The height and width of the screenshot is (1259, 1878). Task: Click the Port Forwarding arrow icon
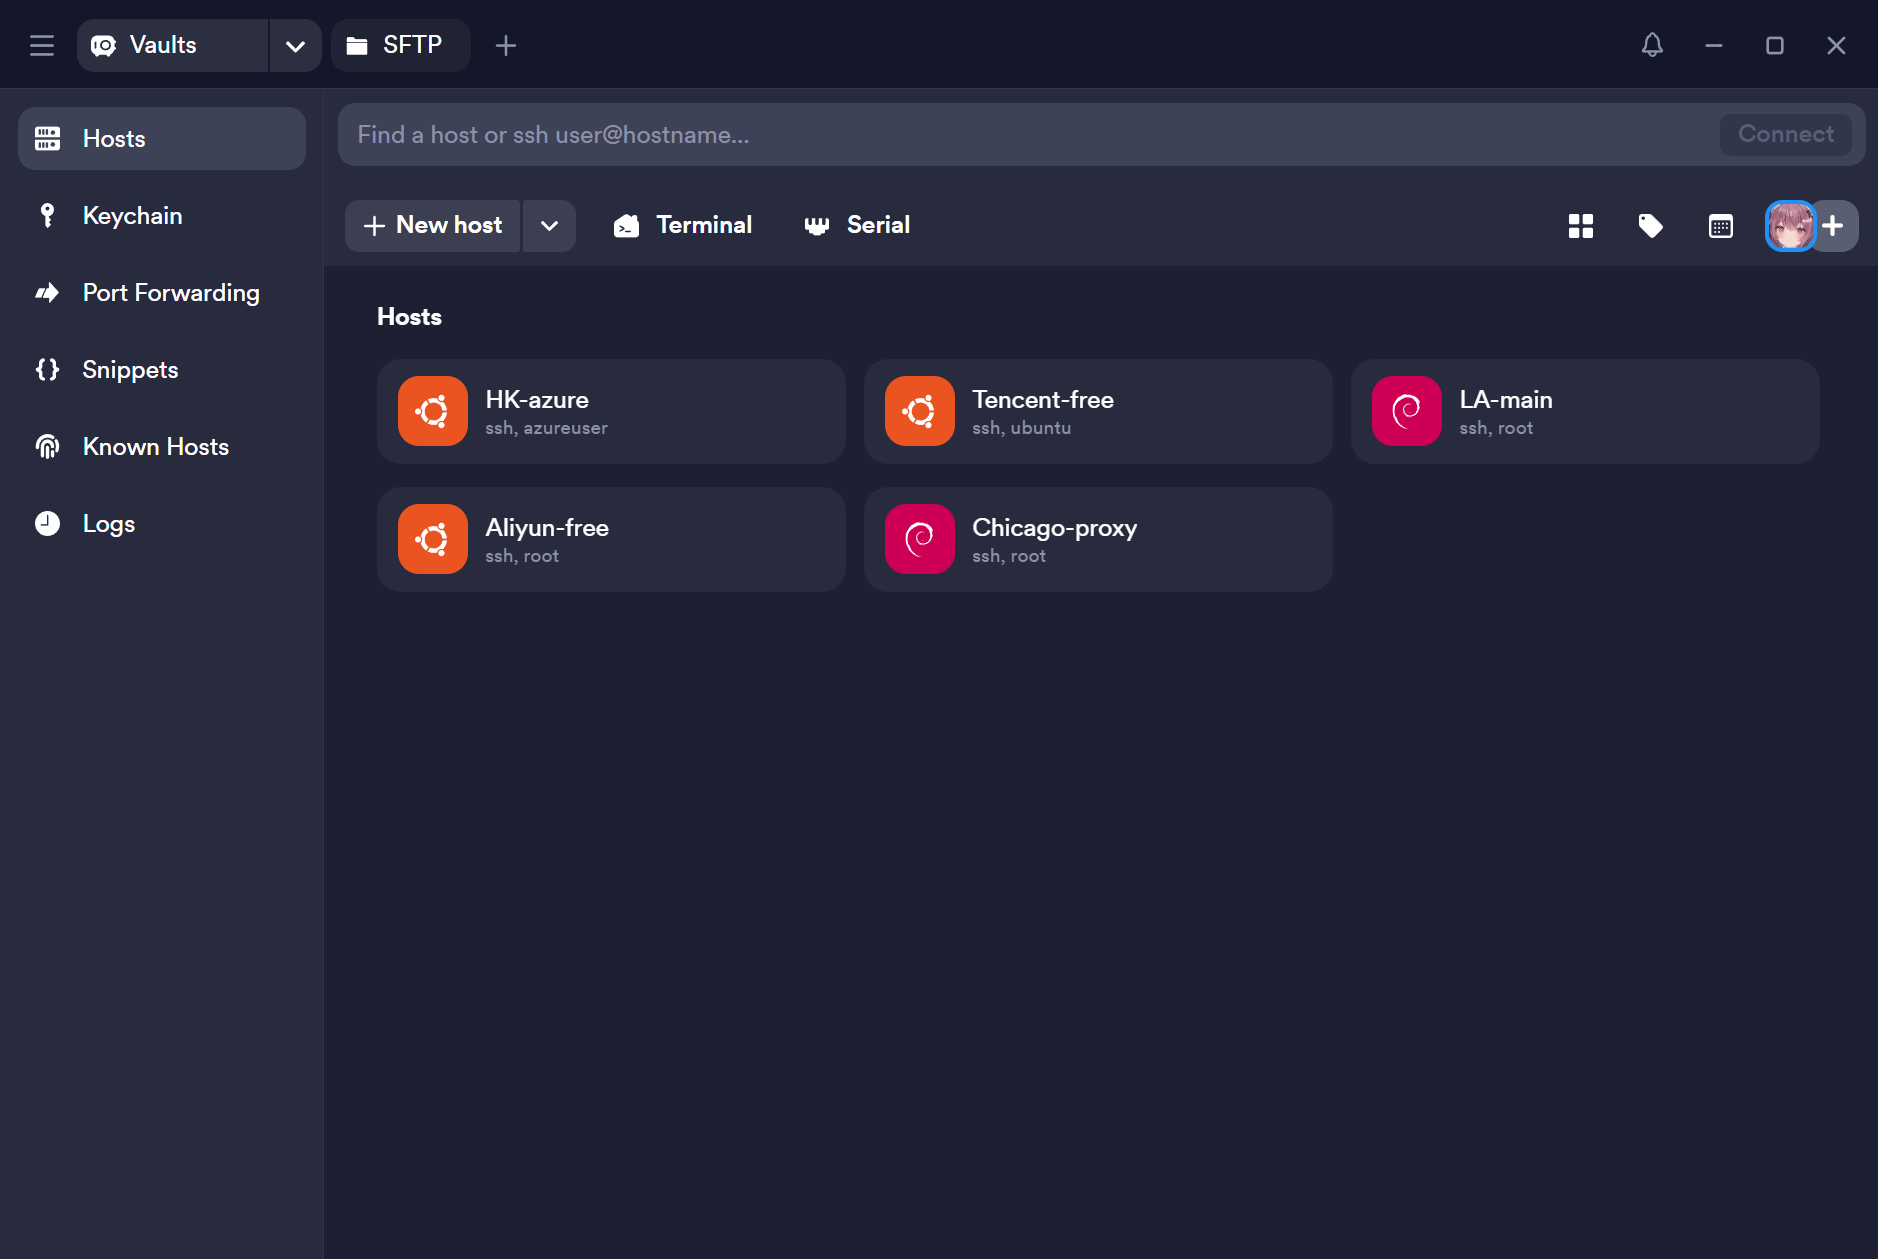[47, 292]
